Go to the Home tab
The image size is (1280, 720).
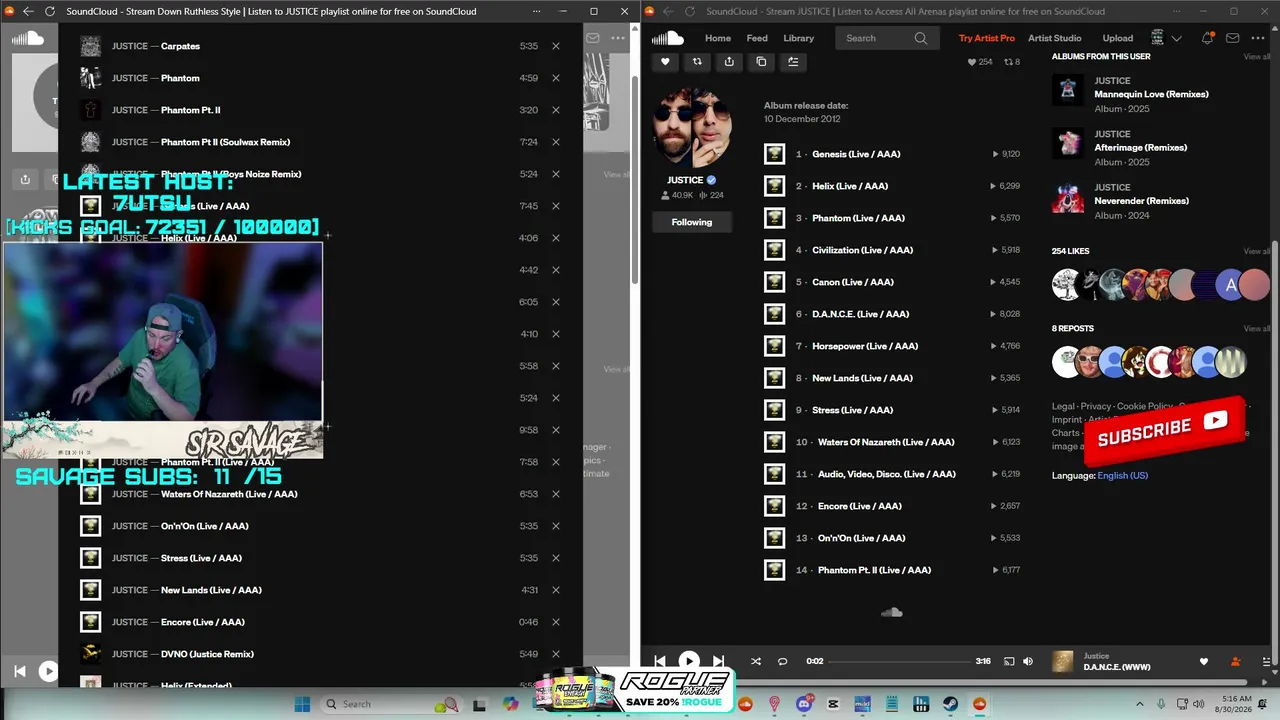coord(718,38)
